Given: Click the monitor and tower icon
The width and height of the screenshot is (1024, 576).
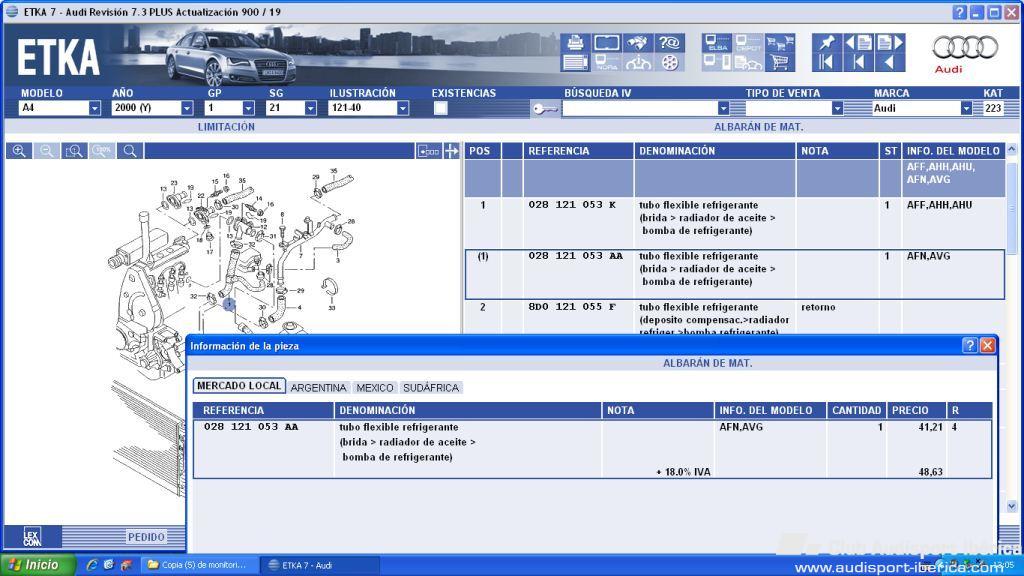Looking at the screenshot, I should [717, 63].
